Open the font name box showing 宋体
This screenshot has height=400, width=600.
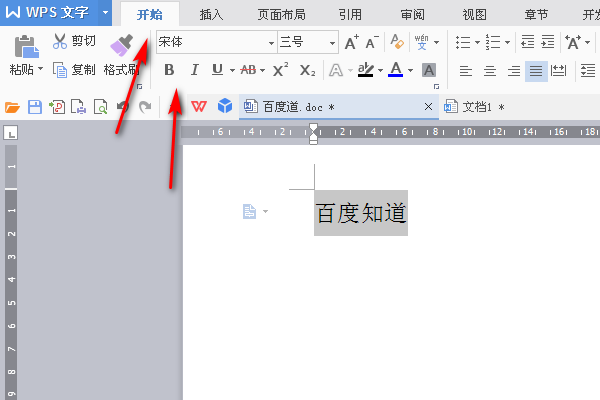coord(216,42)
